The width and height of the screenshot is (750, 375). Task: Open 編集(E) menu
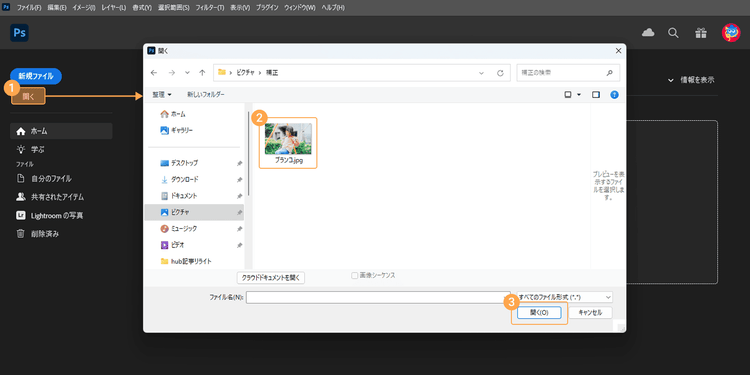coord(57,8)
